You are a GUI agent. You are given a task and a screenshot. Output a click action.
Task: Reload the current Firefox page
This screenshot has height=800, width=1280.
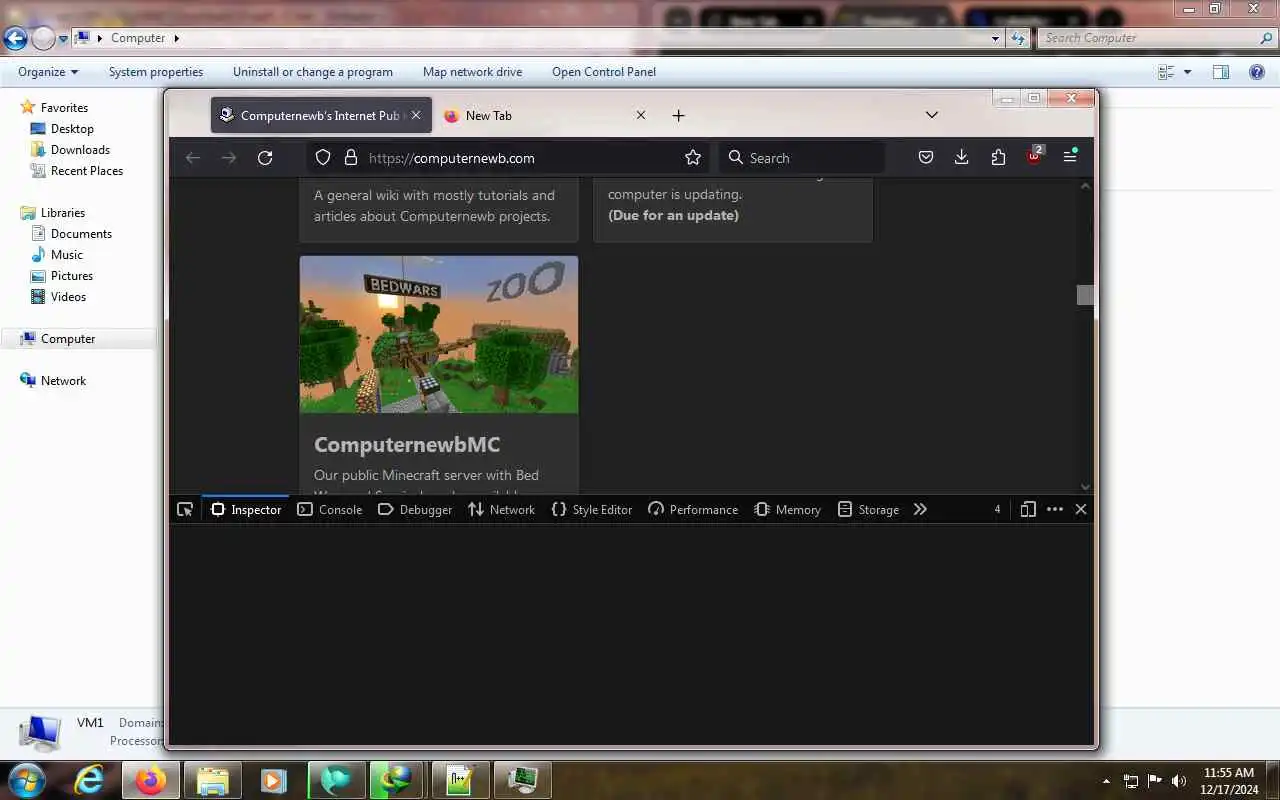265,158
